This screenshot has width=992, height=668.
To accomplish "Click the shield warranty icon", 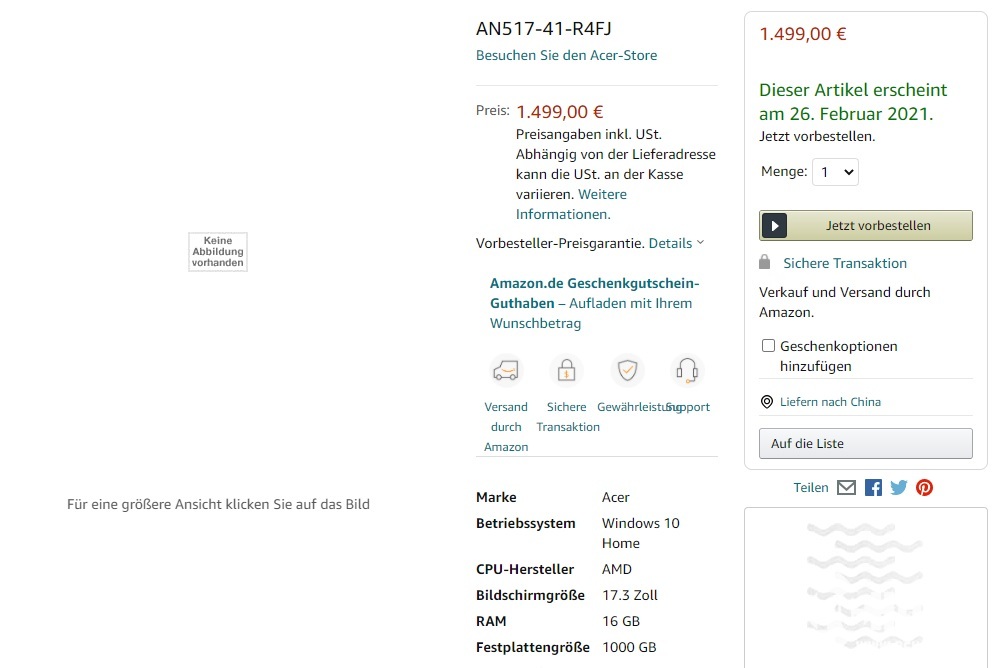I will [x=627, y=371].
